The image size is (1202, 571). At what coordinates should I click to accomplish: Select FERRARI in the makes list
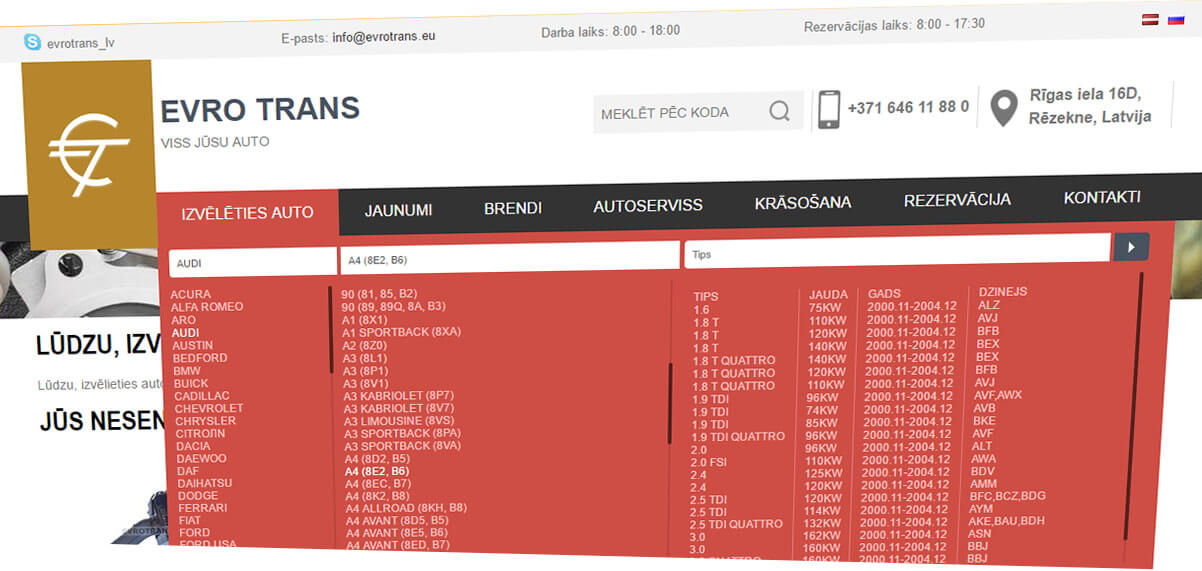pos(203,508)
